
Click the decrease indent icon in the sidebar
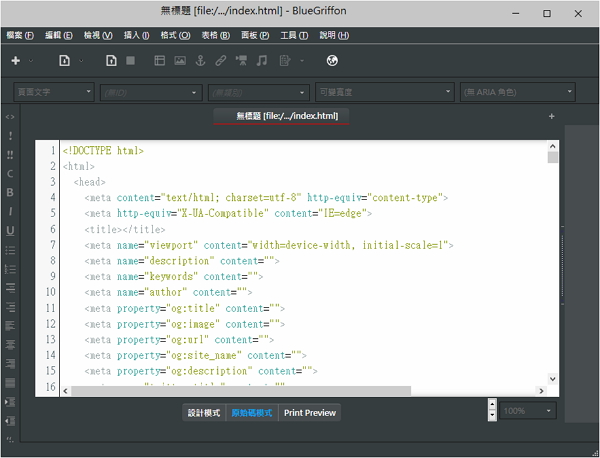pos(10,421)
